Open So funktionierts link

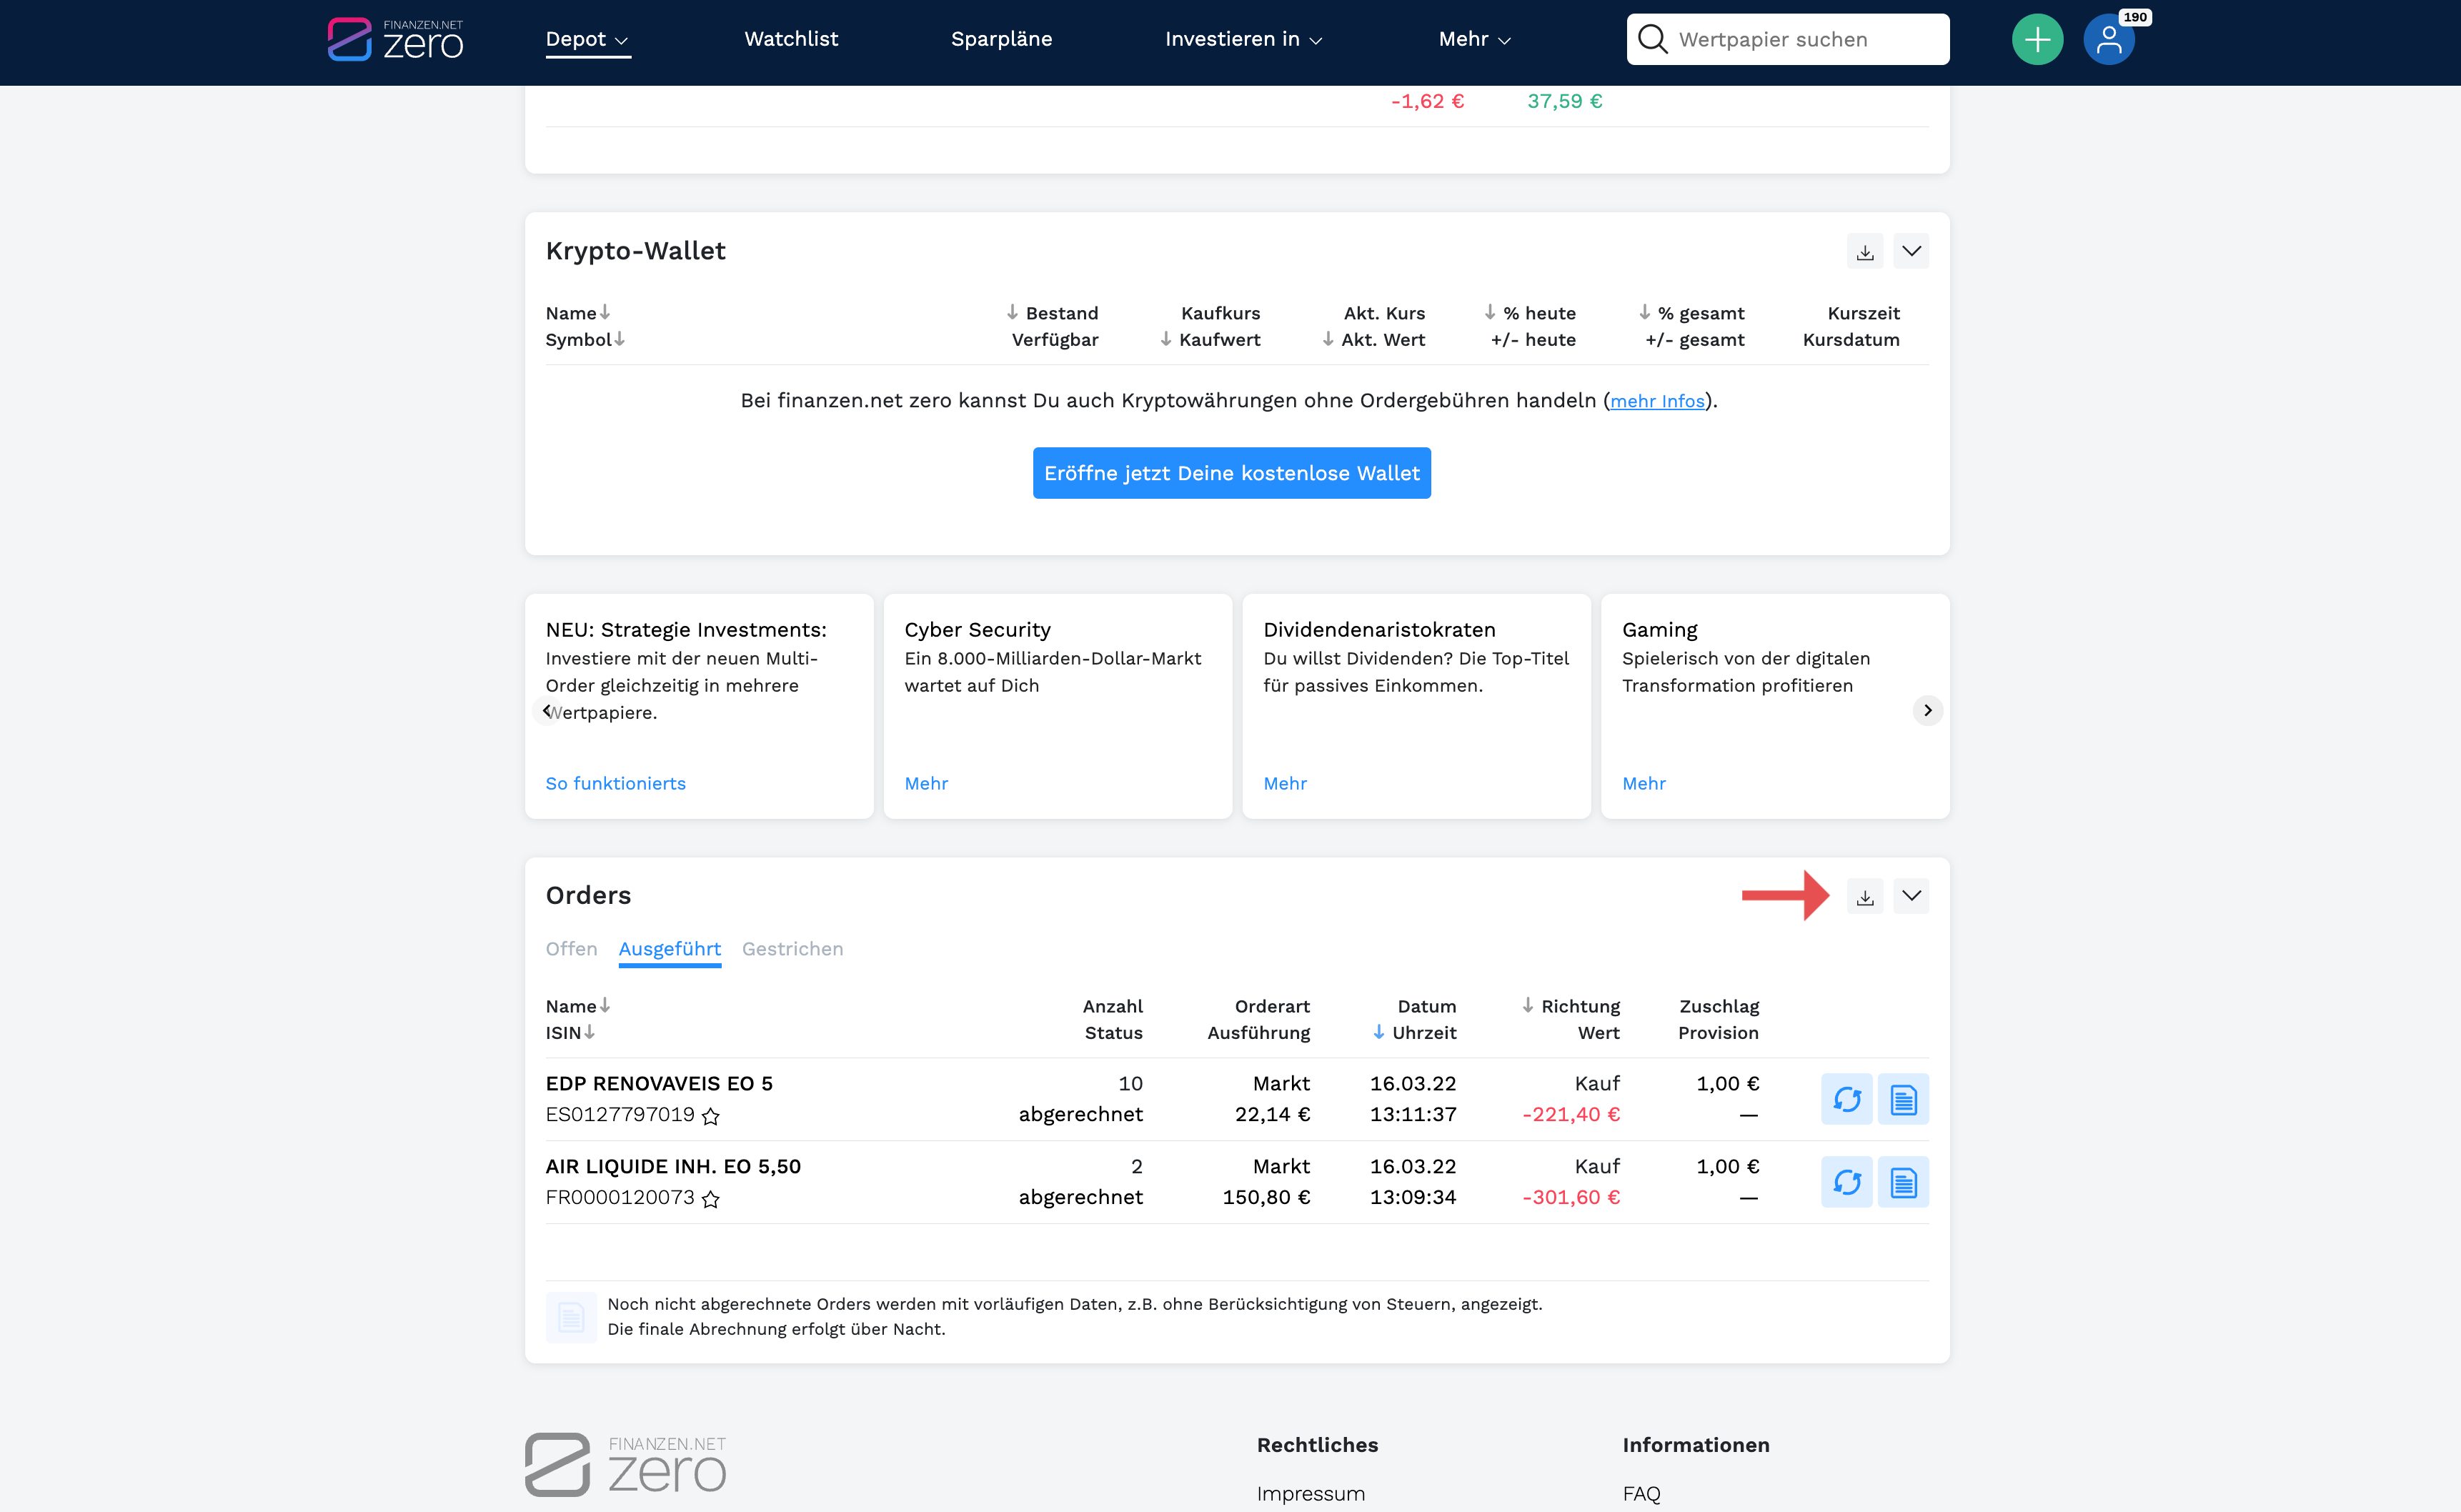tap(615, 783)
